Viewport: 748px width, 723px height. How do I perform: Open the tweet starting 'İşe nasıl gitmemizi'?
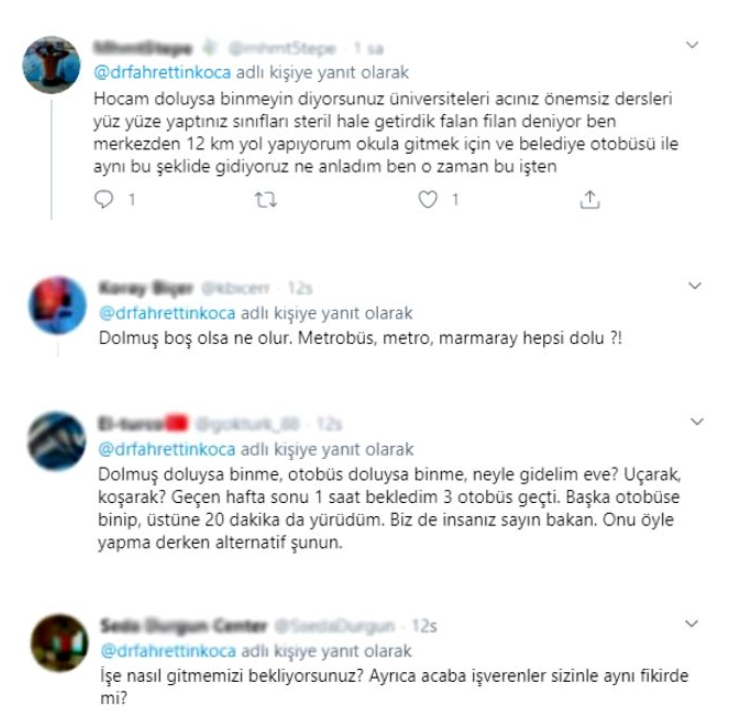[395, 687]
